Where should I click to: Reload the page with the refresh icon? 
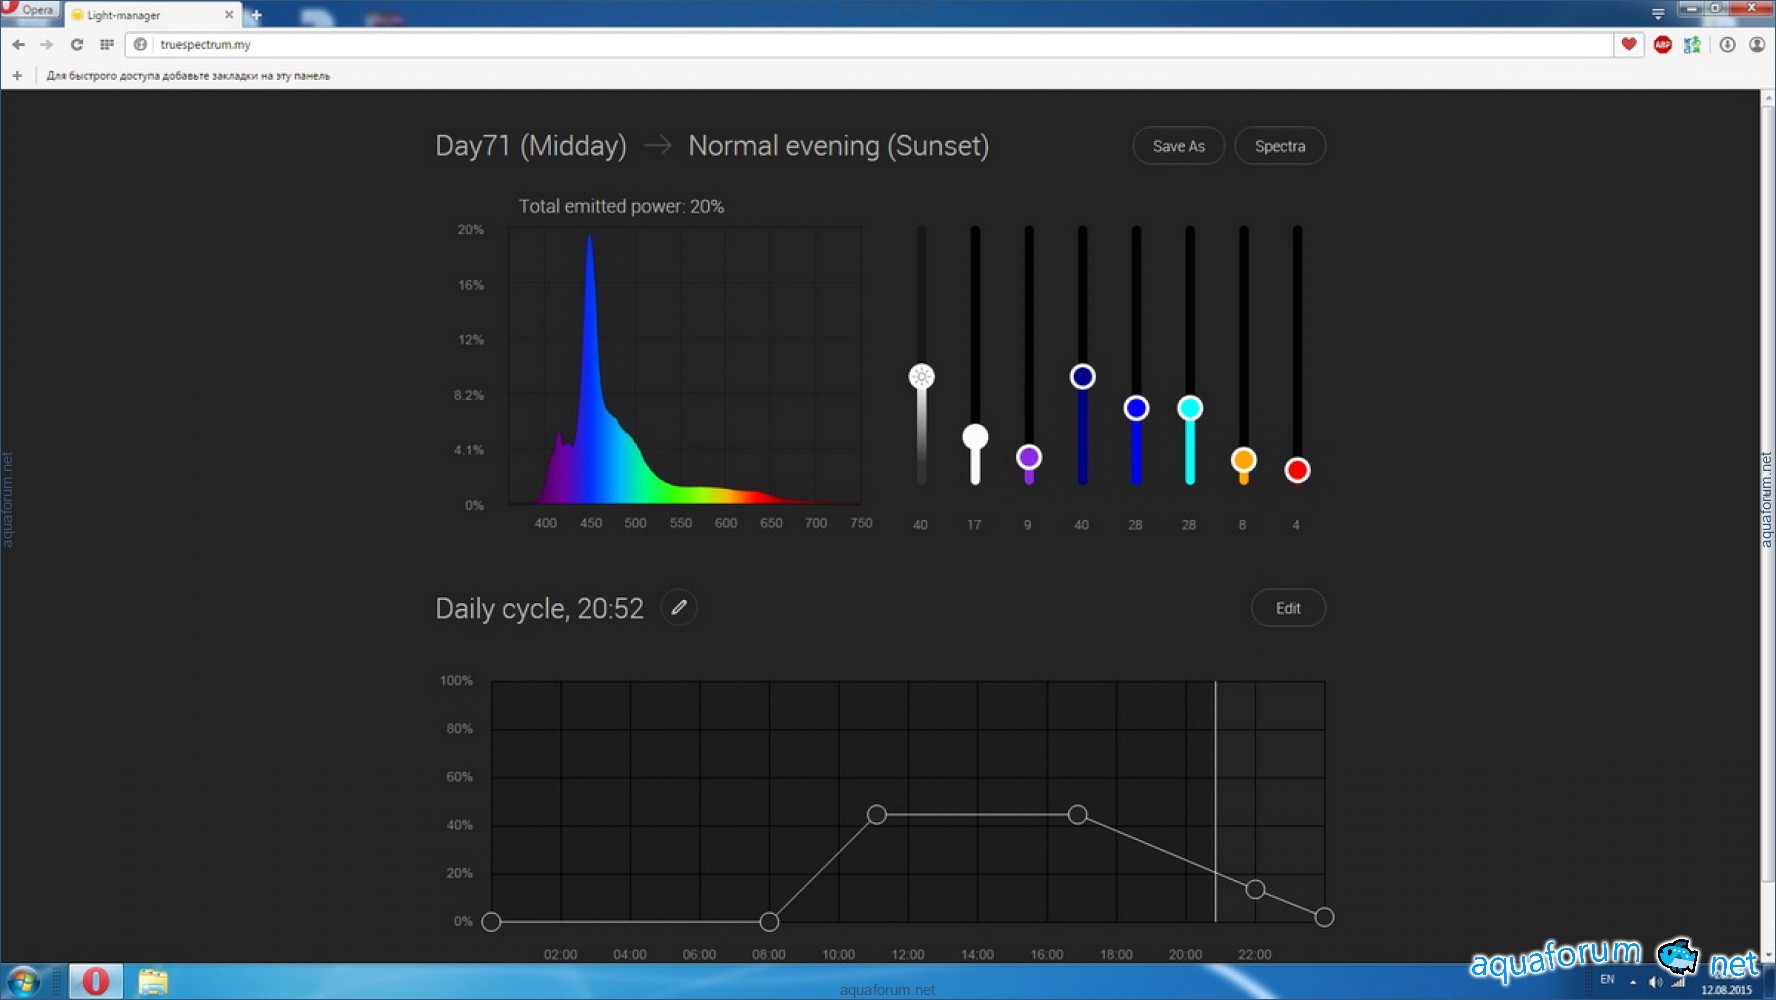(x=77, y=45)
